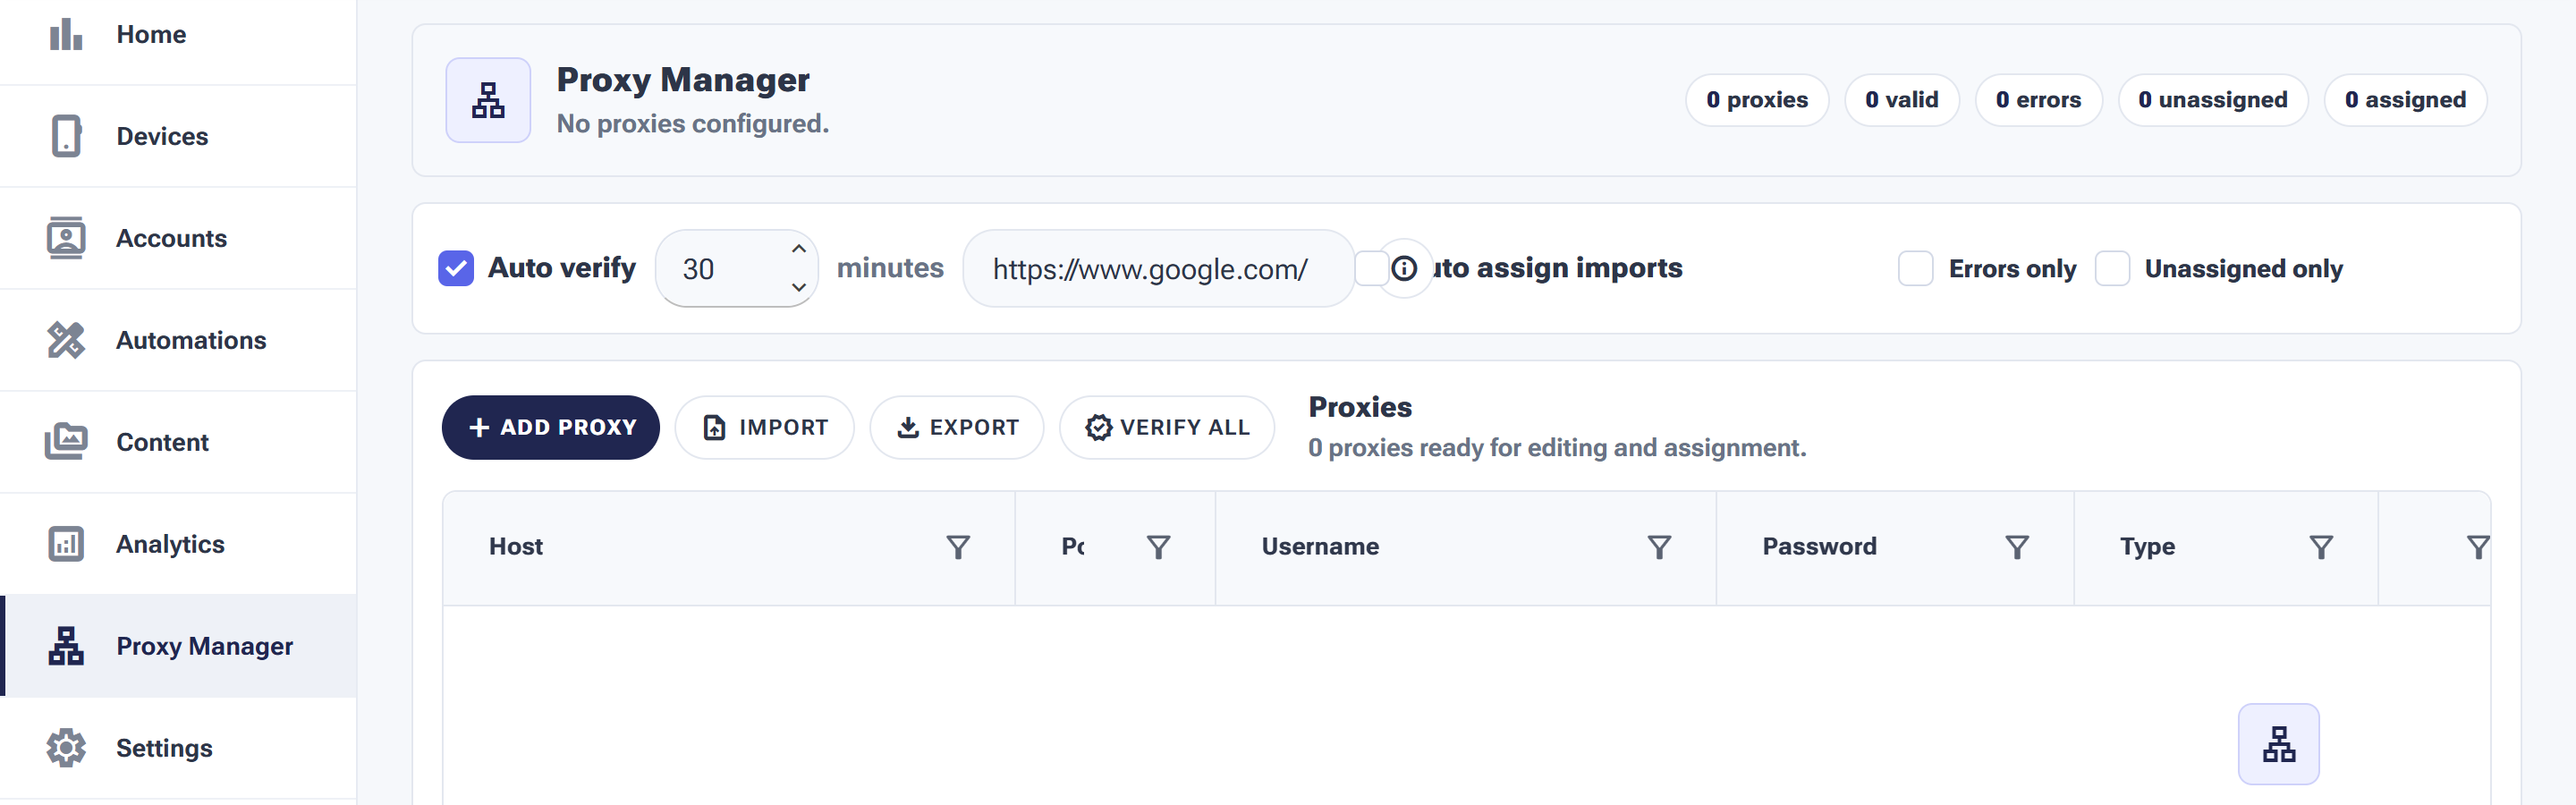The height and width of the screenshot is (805, 2576).
Task: Click the Proxy Manager header network icon
Action: 488,100
